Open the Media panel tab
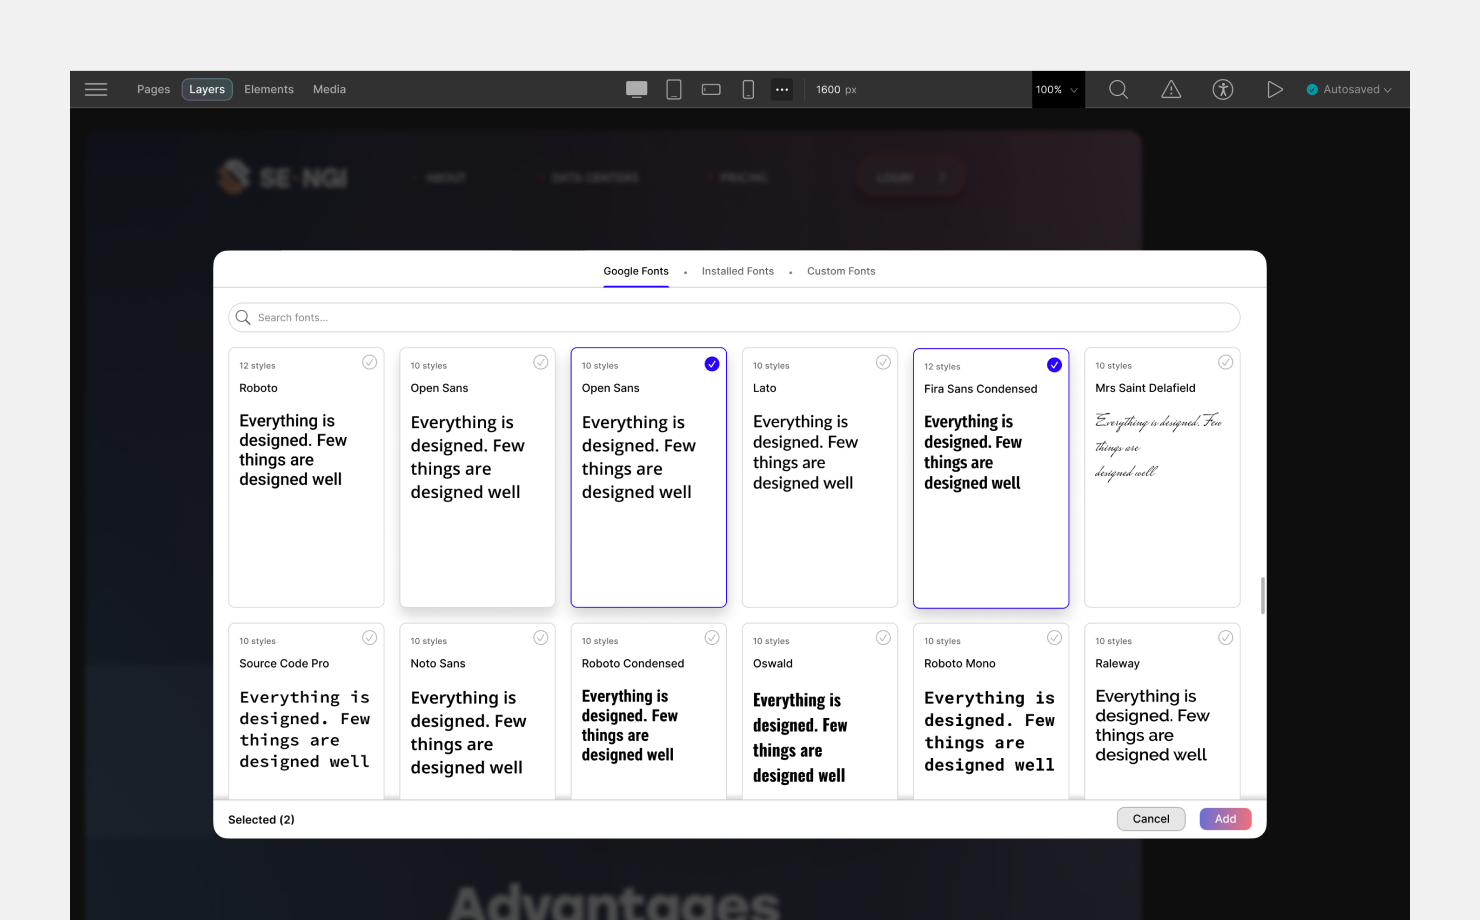 pyautogui.click(x=329, y=89)
